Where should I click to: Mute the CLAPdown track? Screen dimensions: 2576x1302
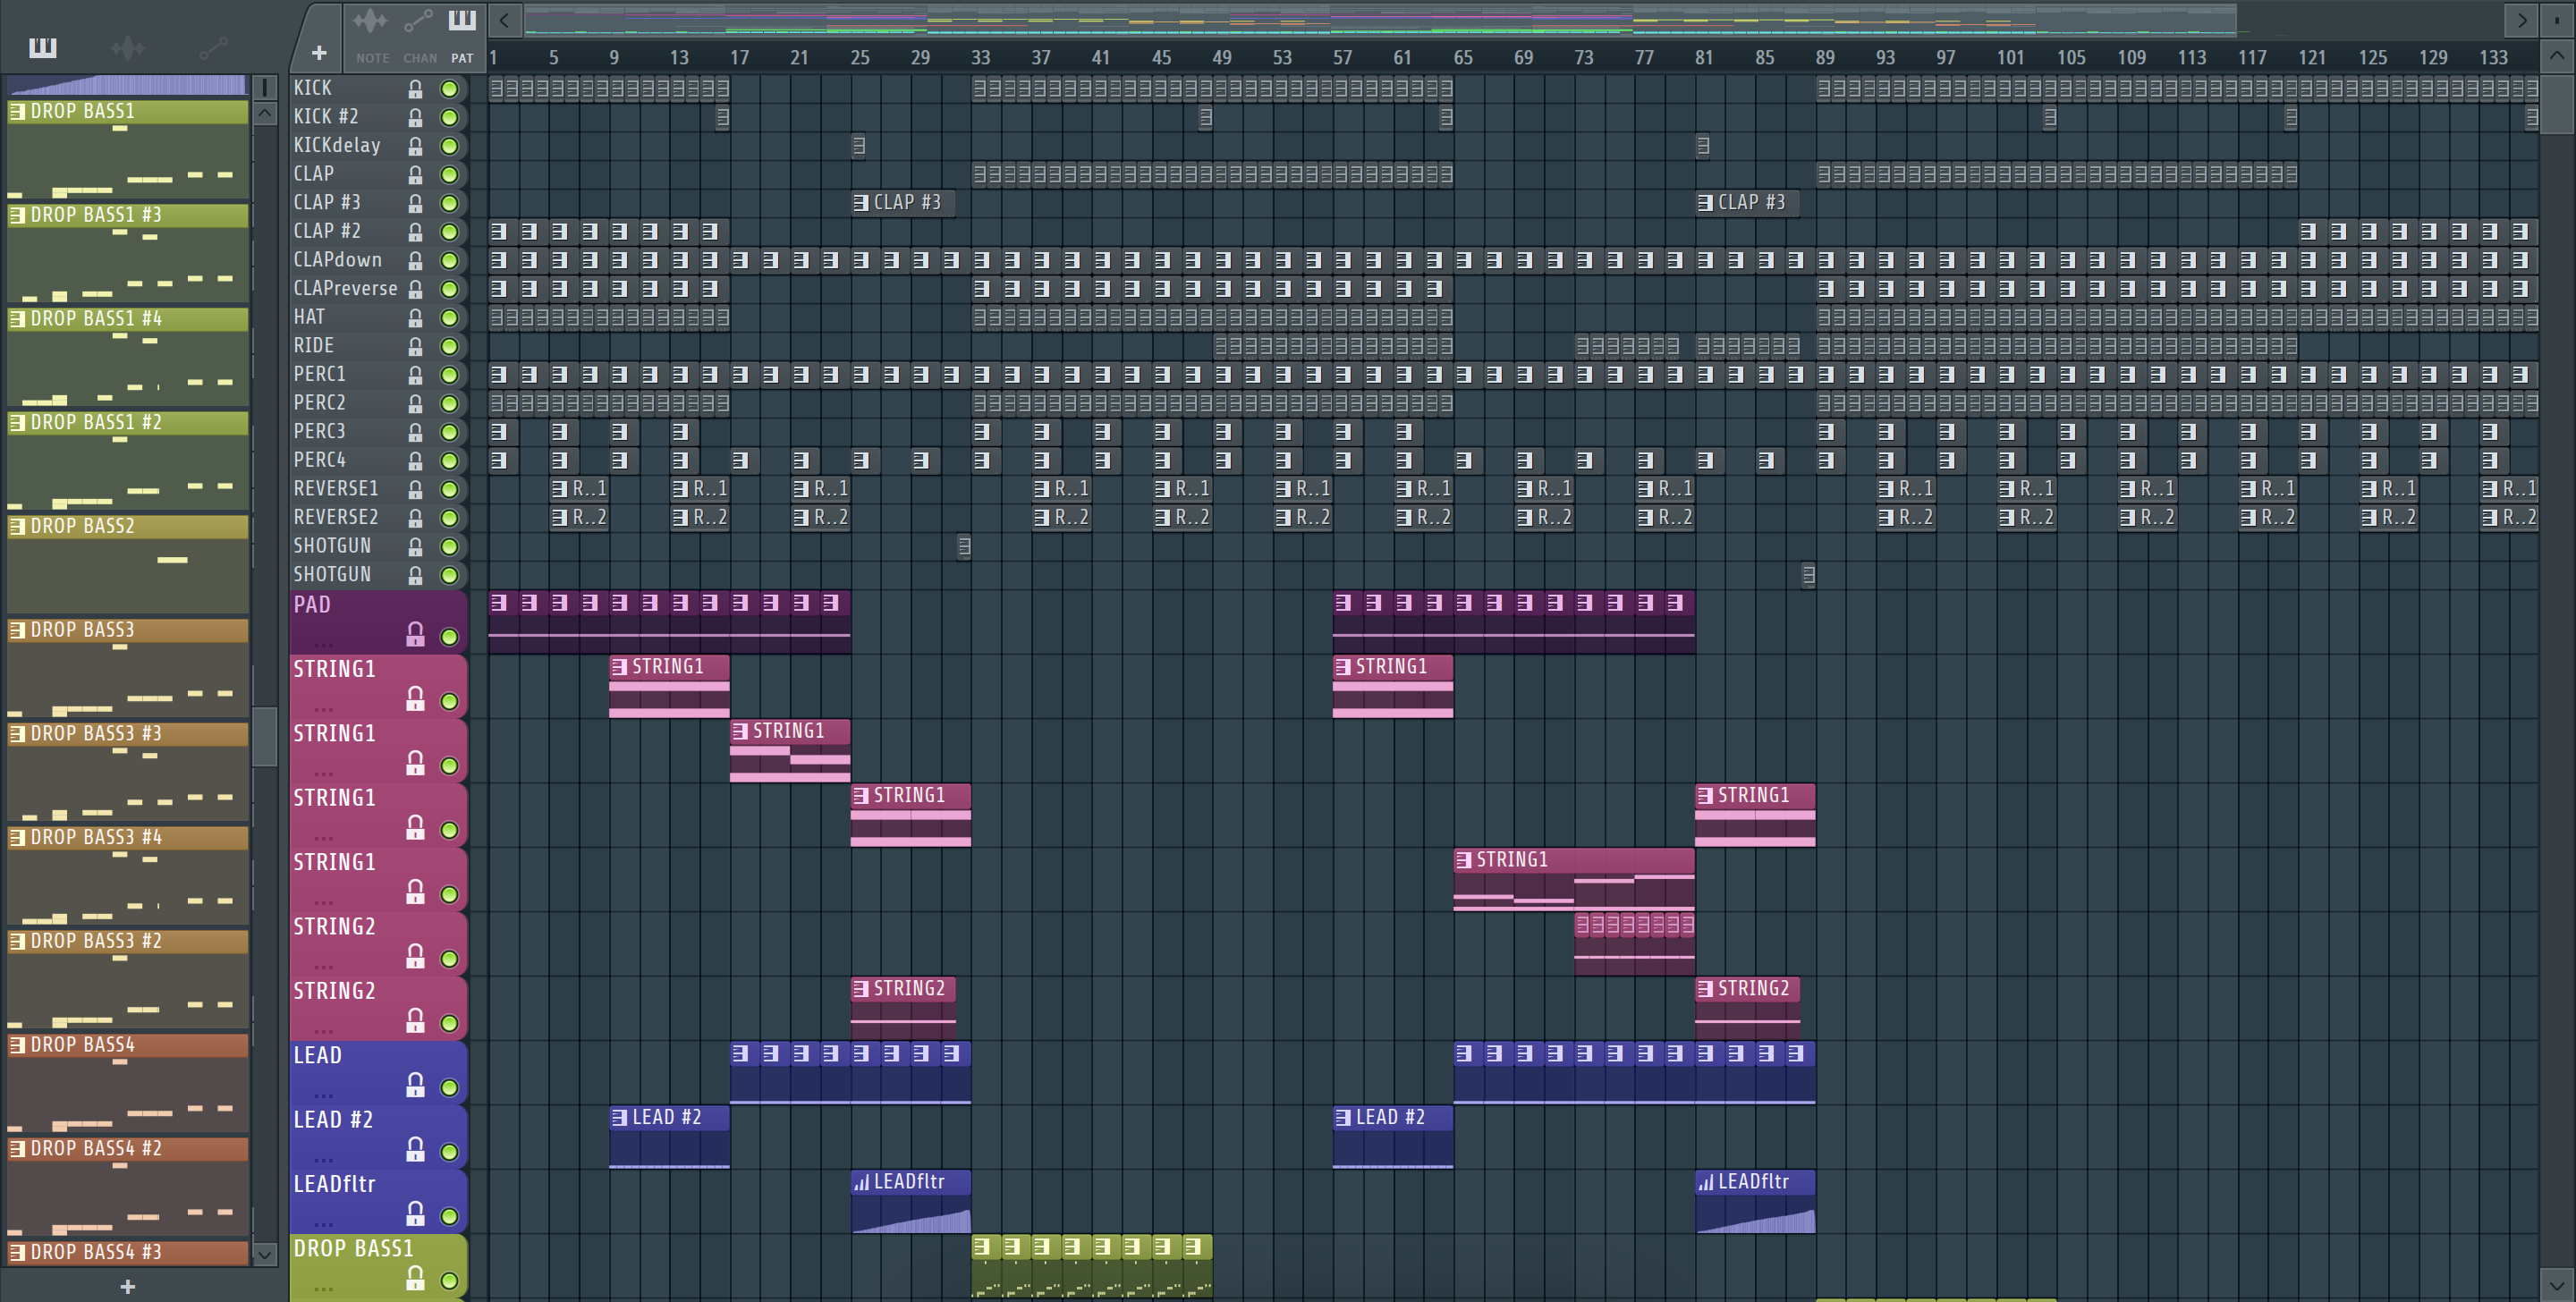tap(450, 261)
